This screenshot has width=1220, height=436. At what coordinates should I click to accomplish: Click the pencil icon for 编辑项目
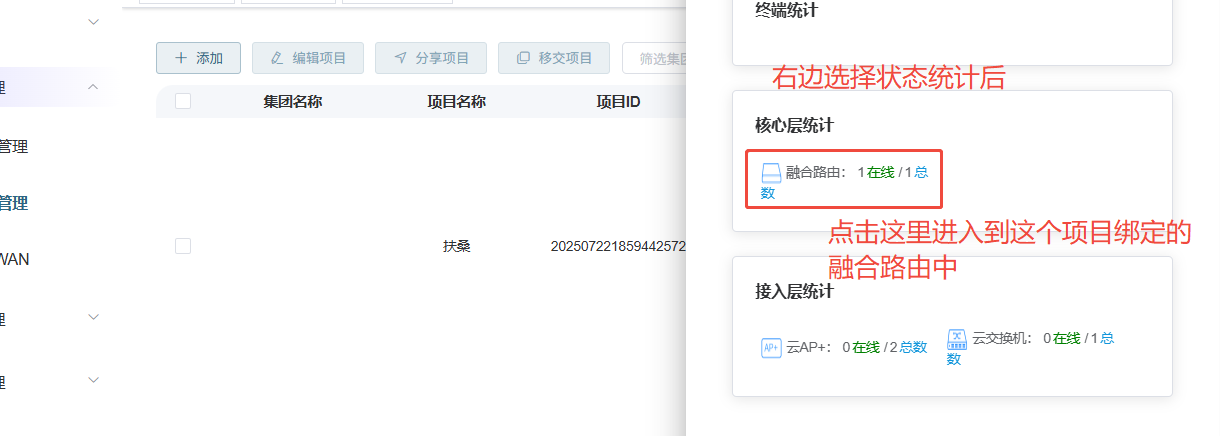point(277,58)
